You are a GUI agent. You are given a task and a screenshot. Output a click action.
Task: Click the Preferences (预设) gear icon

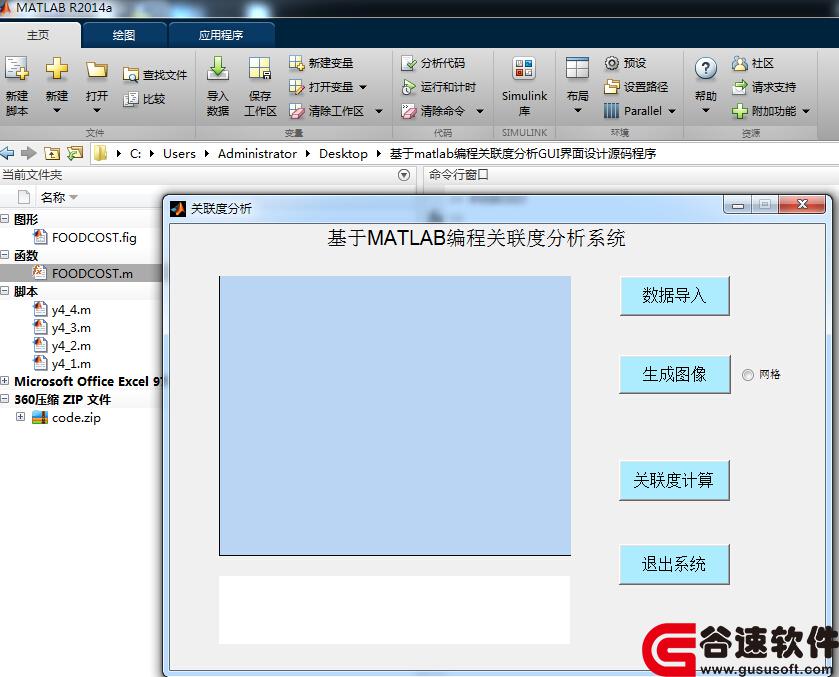612,63
